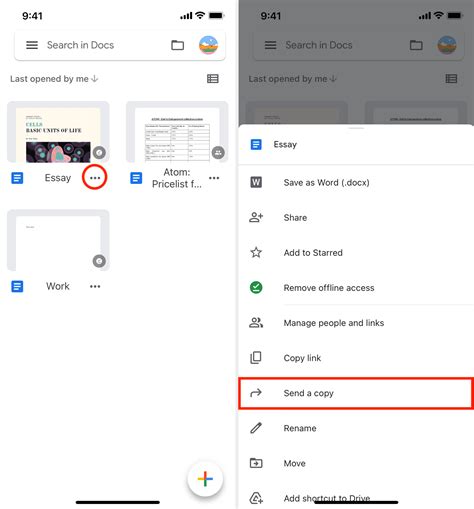The image size is (474, 509).
Task: Tap the Drive shortcut icon
Action: (256, 498)
